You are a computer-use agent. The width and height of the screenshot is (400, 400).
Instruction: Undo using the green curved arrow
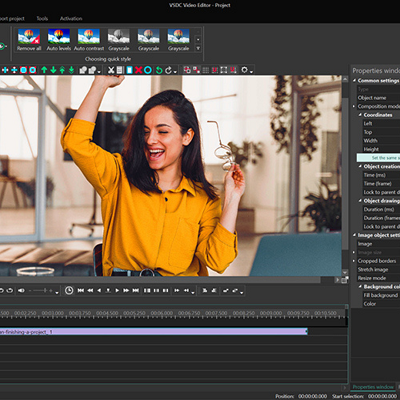[159, 70]
